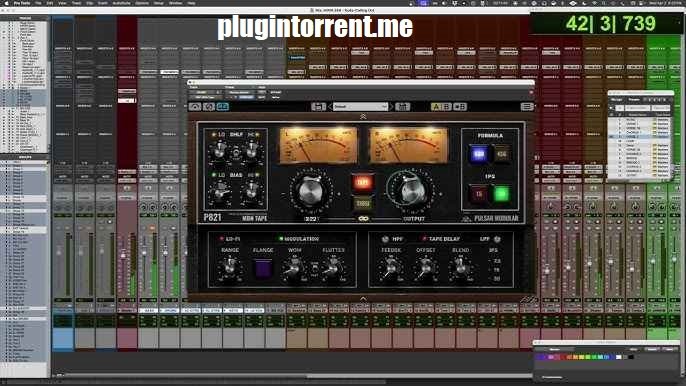Click the dim button below the red button
Image resolution: width=686 pixels, height=386 pixels.
363,204
